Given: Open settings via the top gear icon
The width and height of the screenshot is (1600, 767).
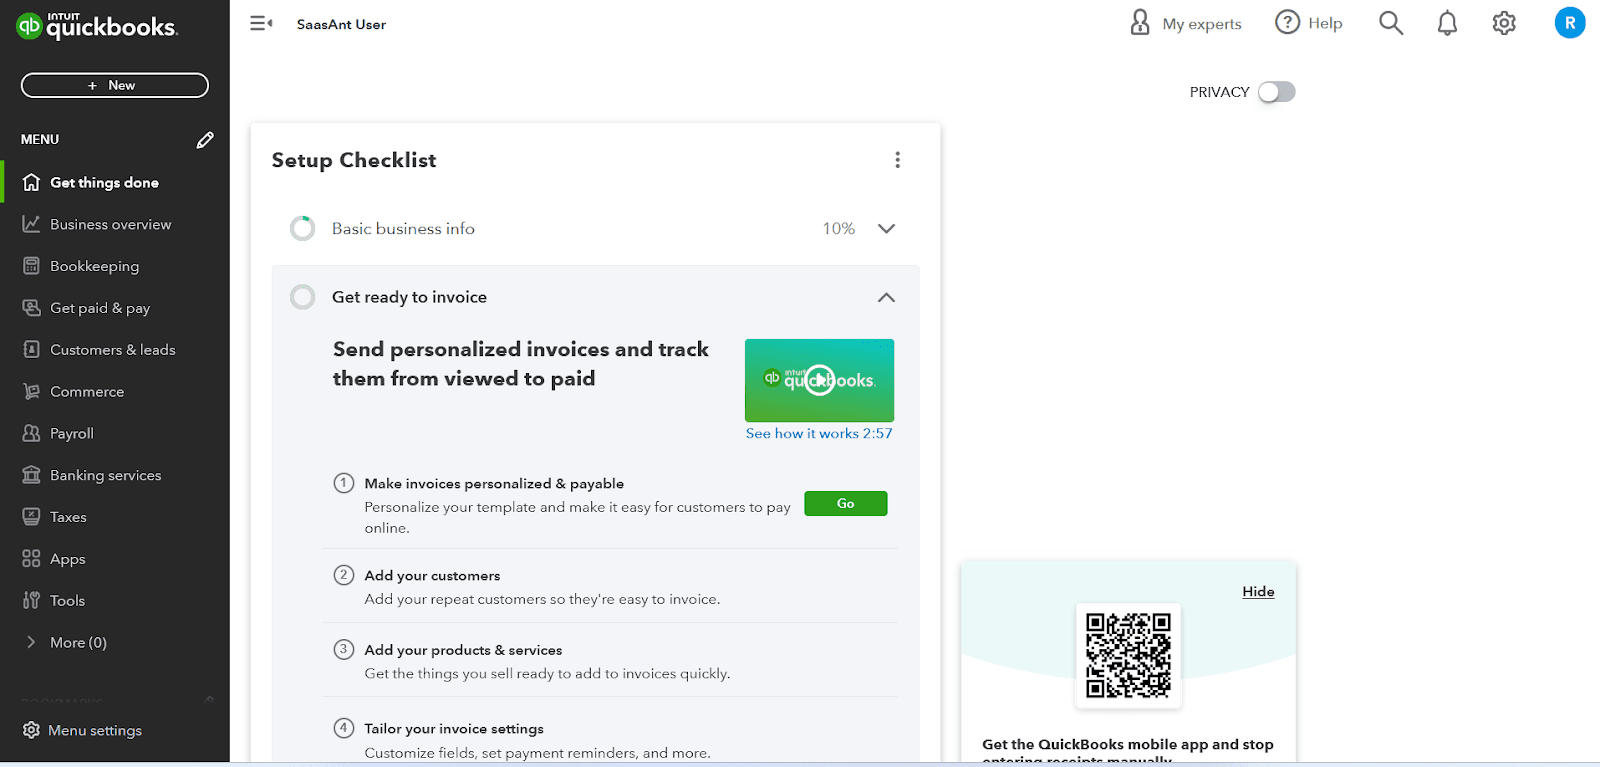Looking at the screenshot, I should pos(1504,23).
